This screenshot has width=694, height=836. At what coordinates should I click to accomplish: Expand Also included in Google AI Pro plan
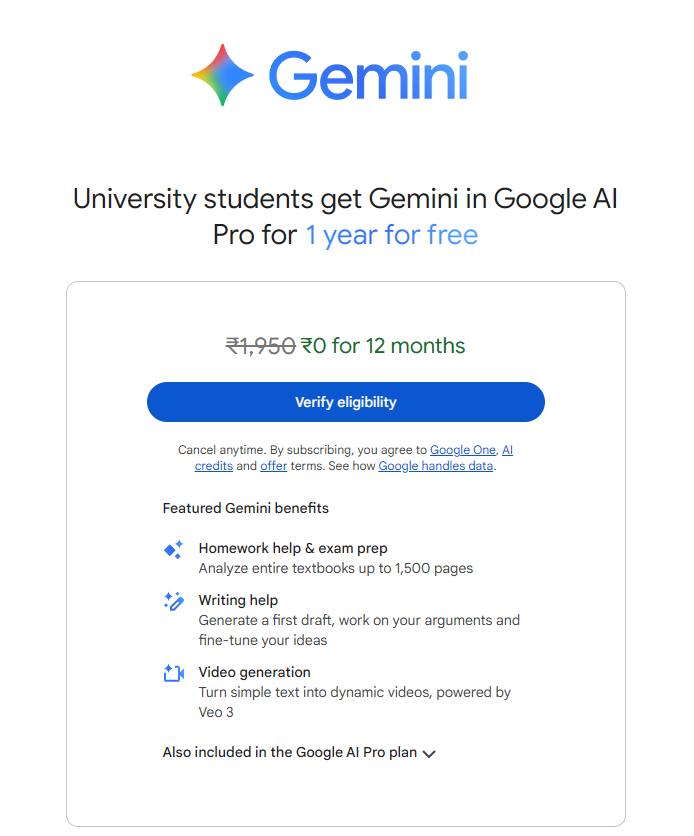[x=289, y=753]
